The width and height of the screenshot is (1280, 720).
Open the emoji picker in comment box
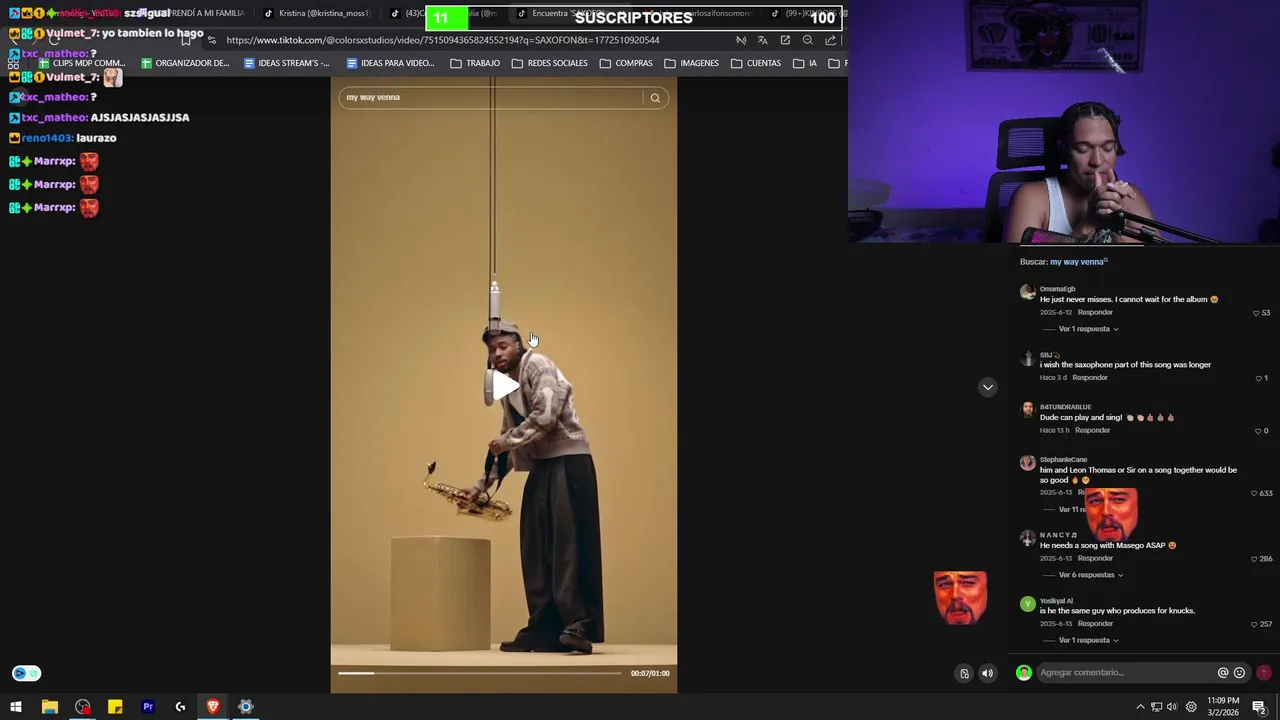click(1239, 673)
